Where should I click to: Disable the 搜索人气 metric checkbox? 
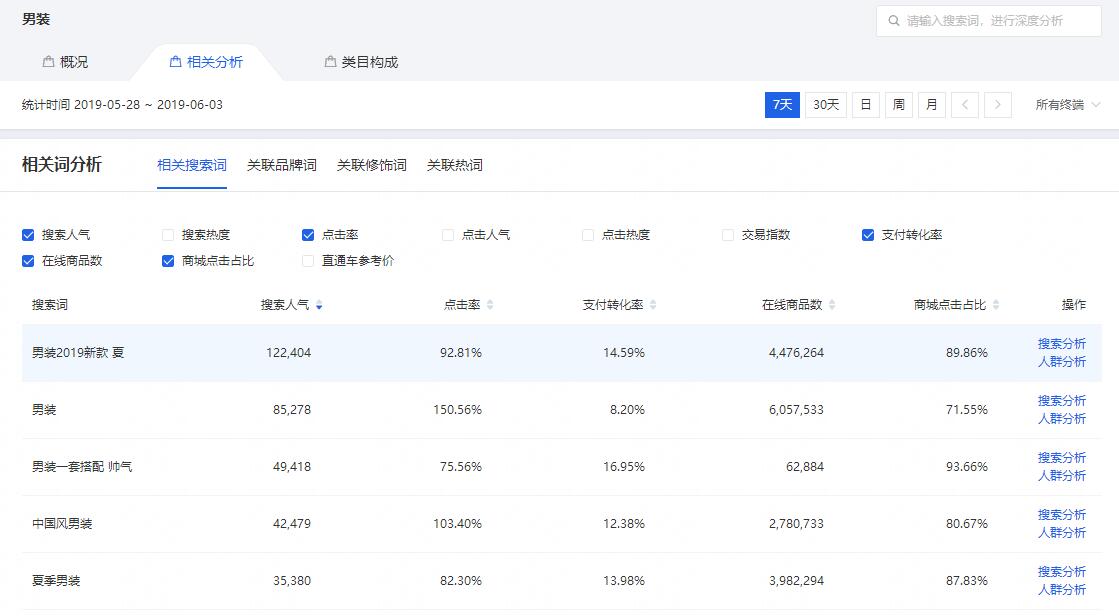click(x=28, y=234)
